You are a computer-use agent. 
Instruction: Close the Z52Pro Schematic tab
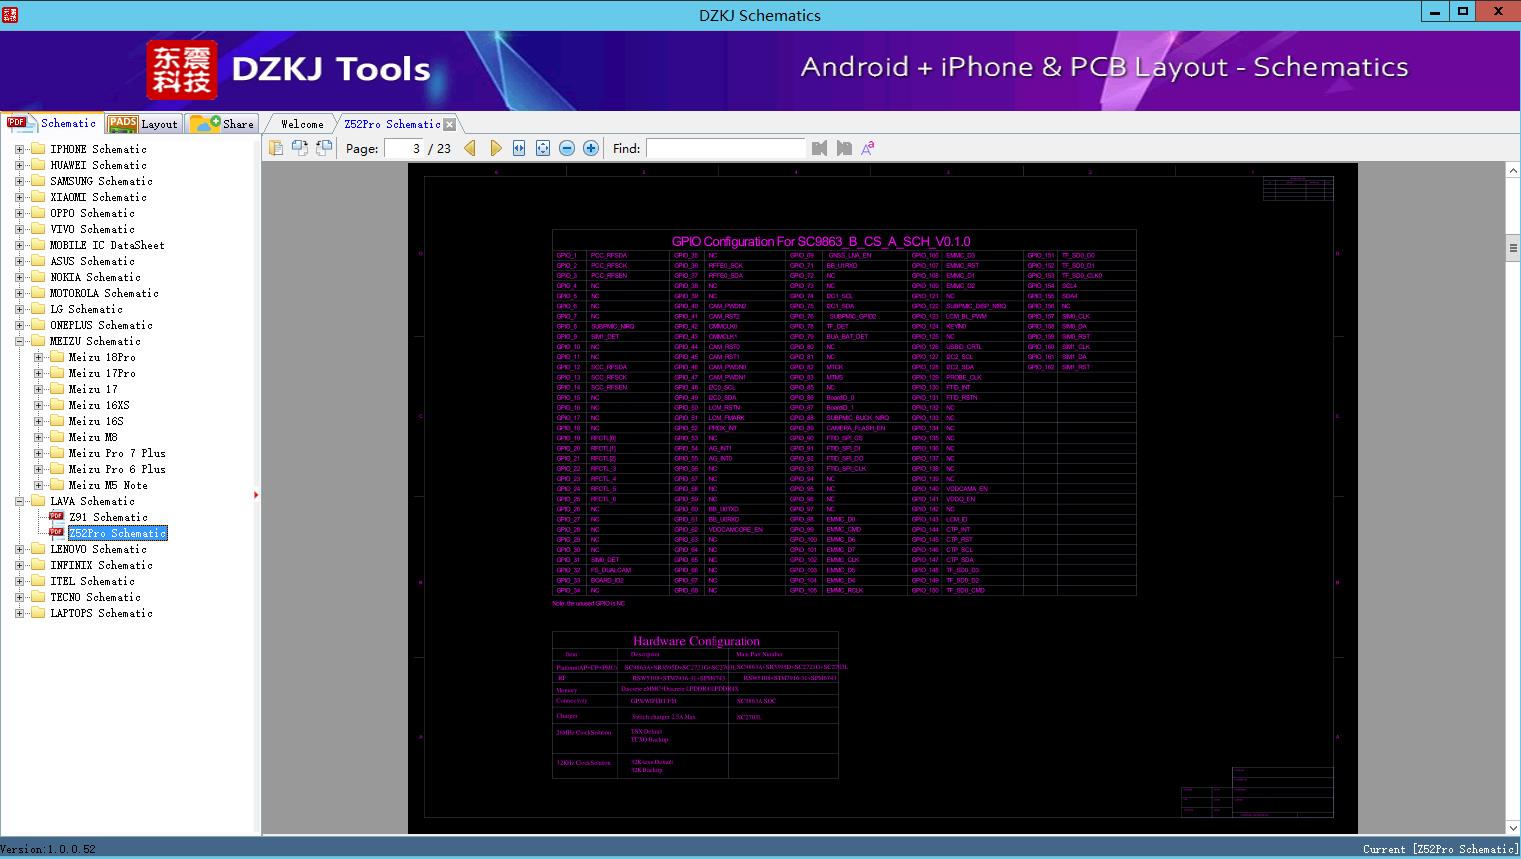450,124
